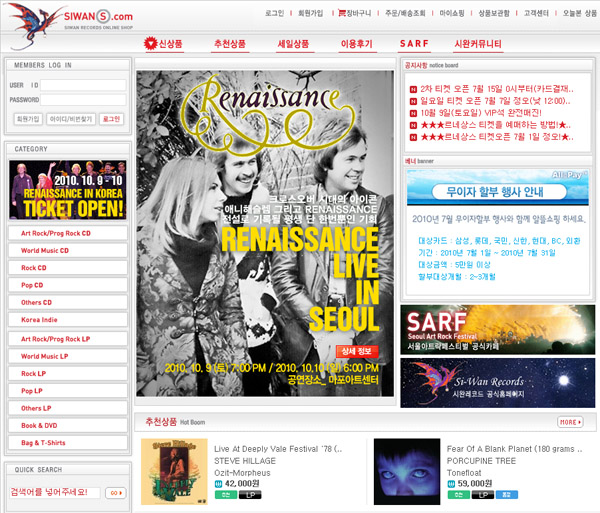
Task: Click price icon next to 59,000원
Action: click(x=451, y=484)
